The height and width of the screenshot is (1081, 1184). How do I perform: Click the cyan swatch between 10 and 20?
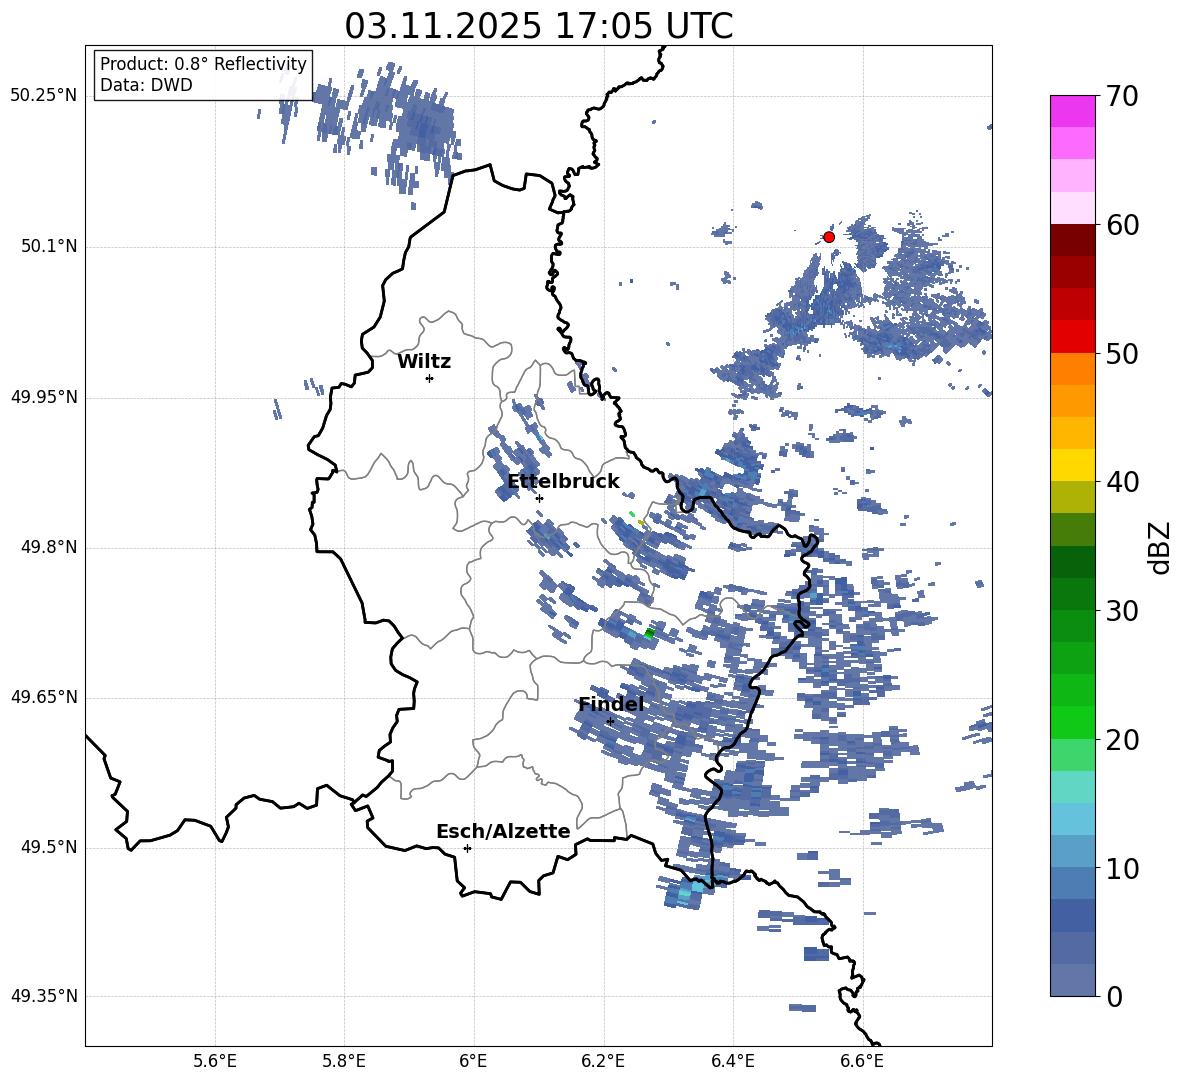point(1073,787)
